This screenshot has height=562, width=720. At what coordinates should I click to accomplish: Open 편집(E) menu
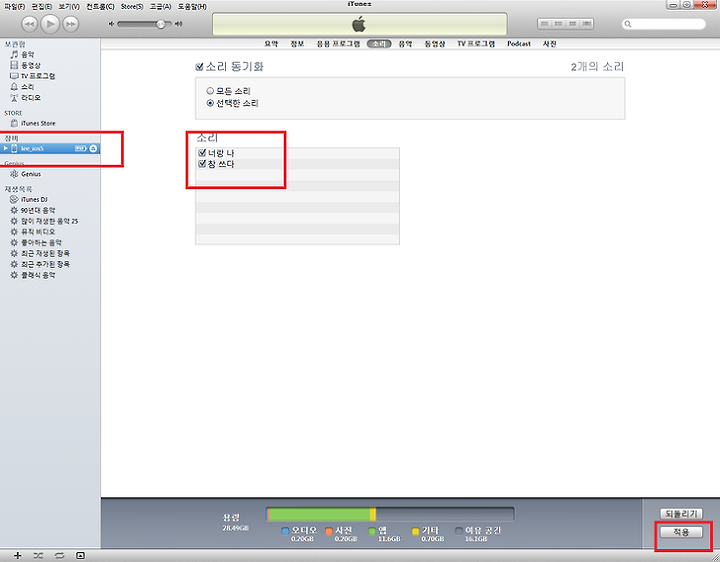tap(42, 6)
